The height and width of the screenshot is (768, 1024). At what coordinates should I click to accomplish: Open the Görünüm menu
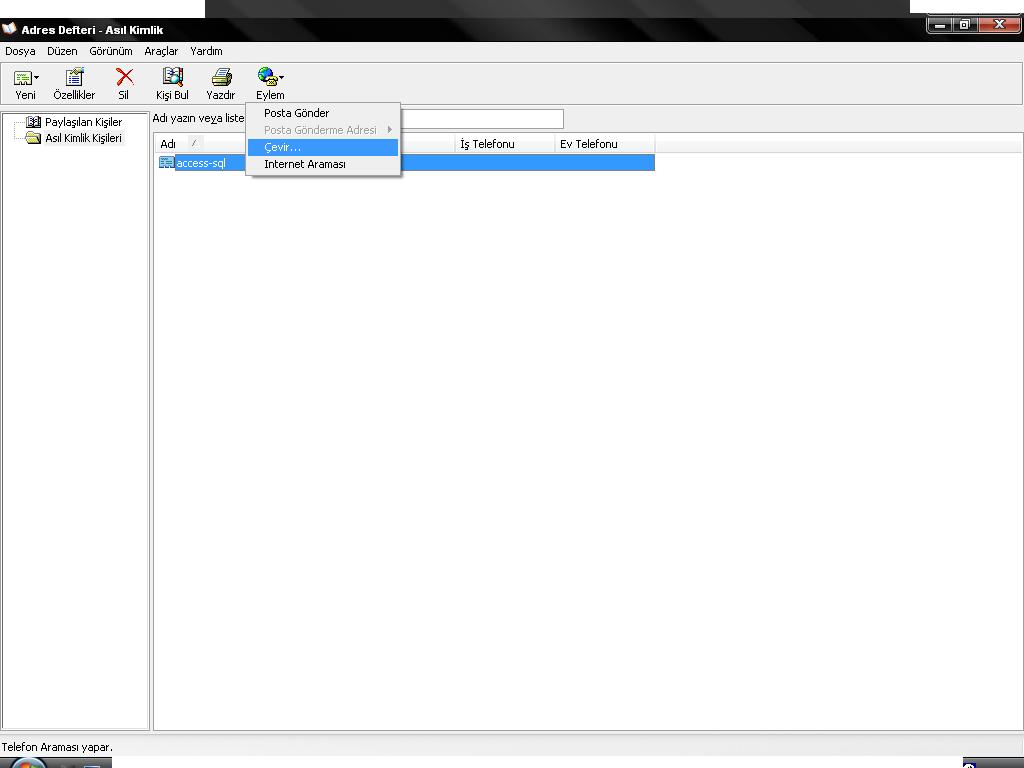tap(111, 51)
